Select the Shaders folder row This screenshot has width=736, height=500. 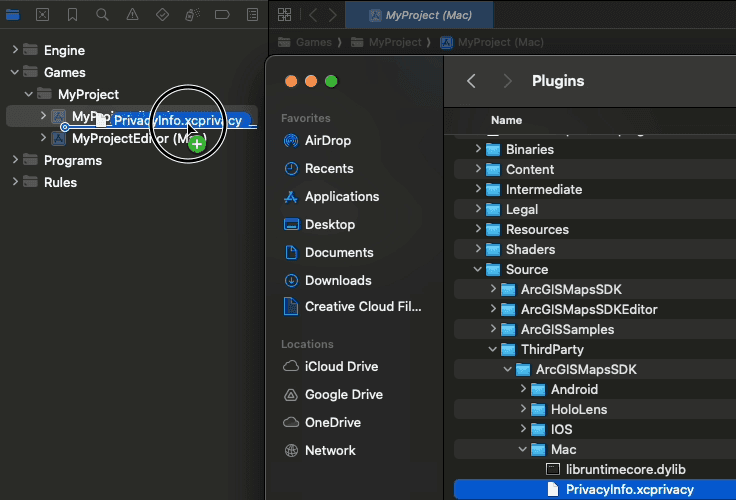(595, 249)
